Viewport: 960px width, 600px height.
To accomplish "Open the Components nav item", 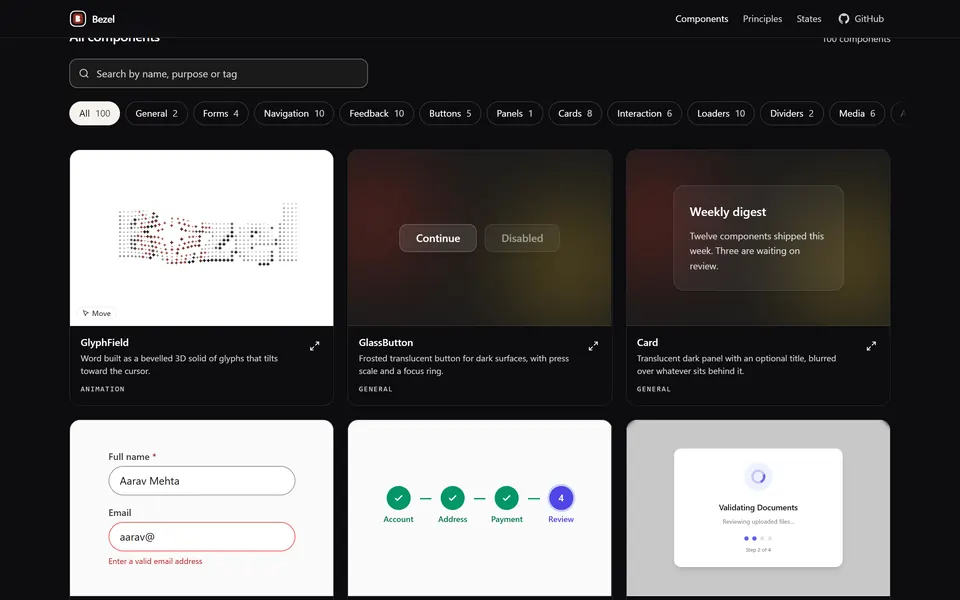I will 702,19.
